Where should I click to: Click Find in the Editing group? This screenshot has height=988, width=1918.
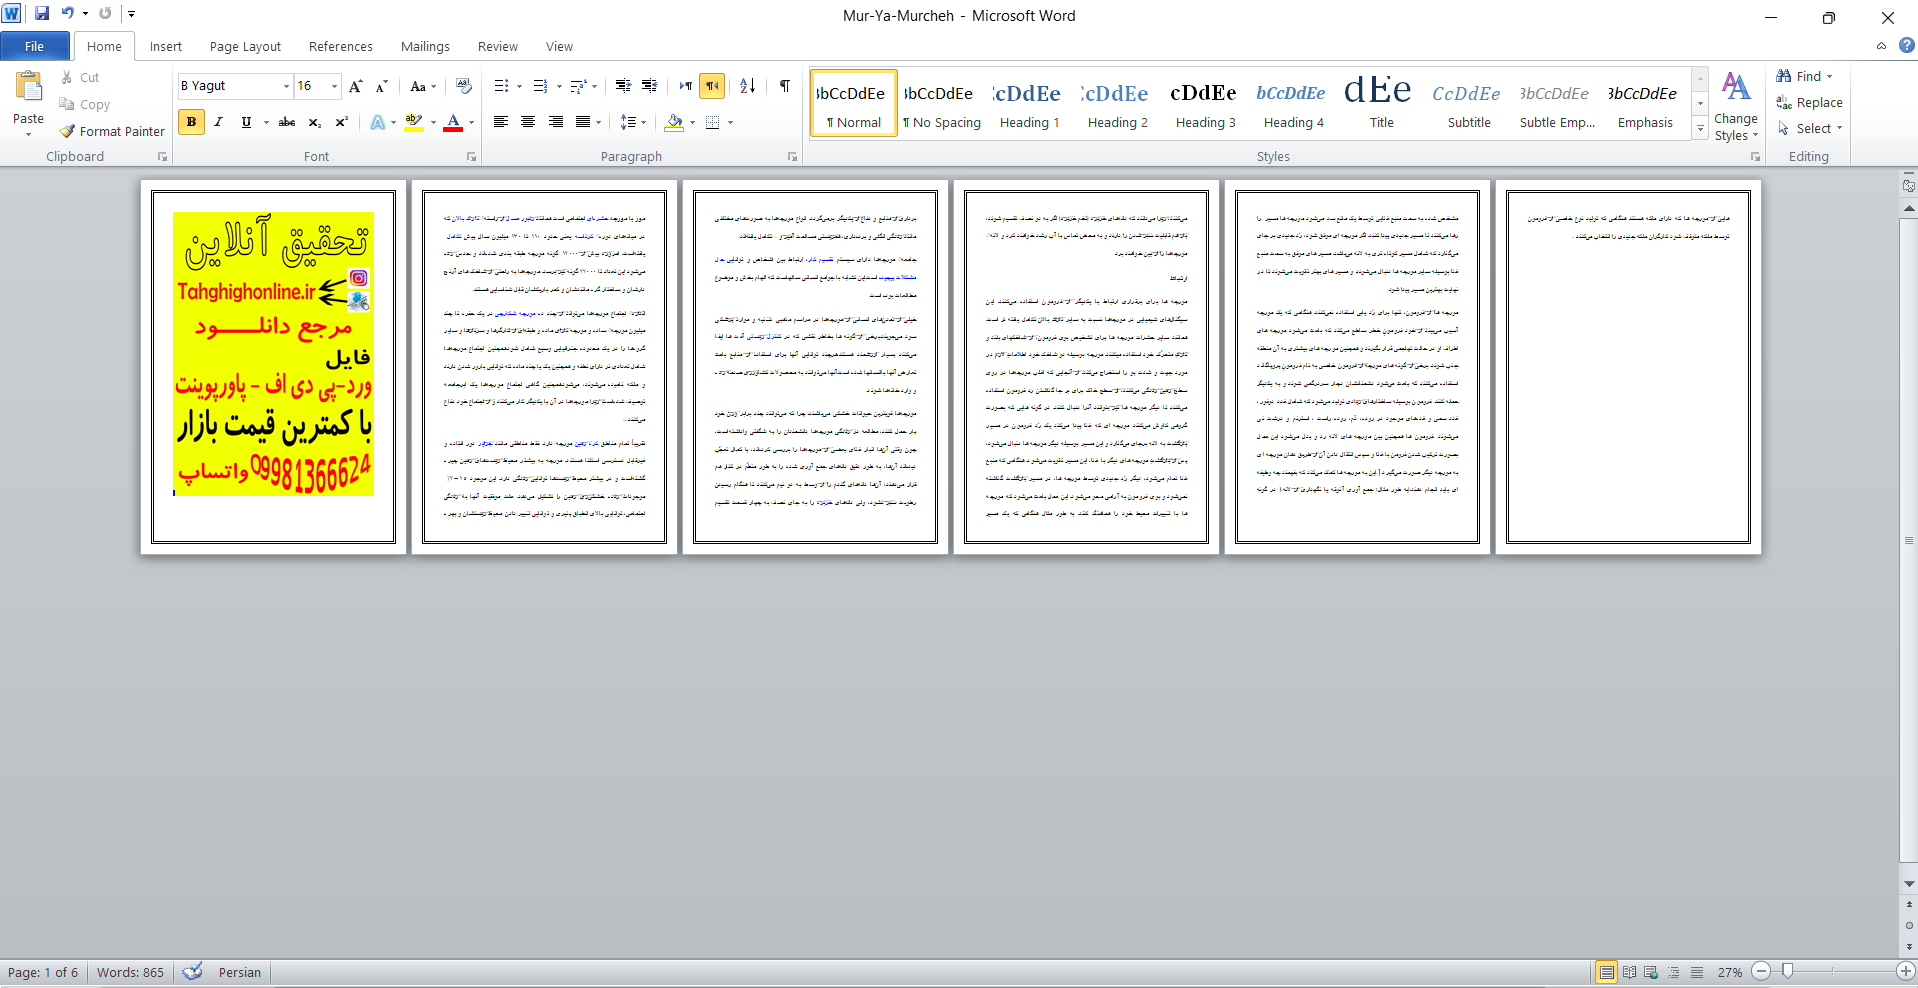[x=1800, y=76]
